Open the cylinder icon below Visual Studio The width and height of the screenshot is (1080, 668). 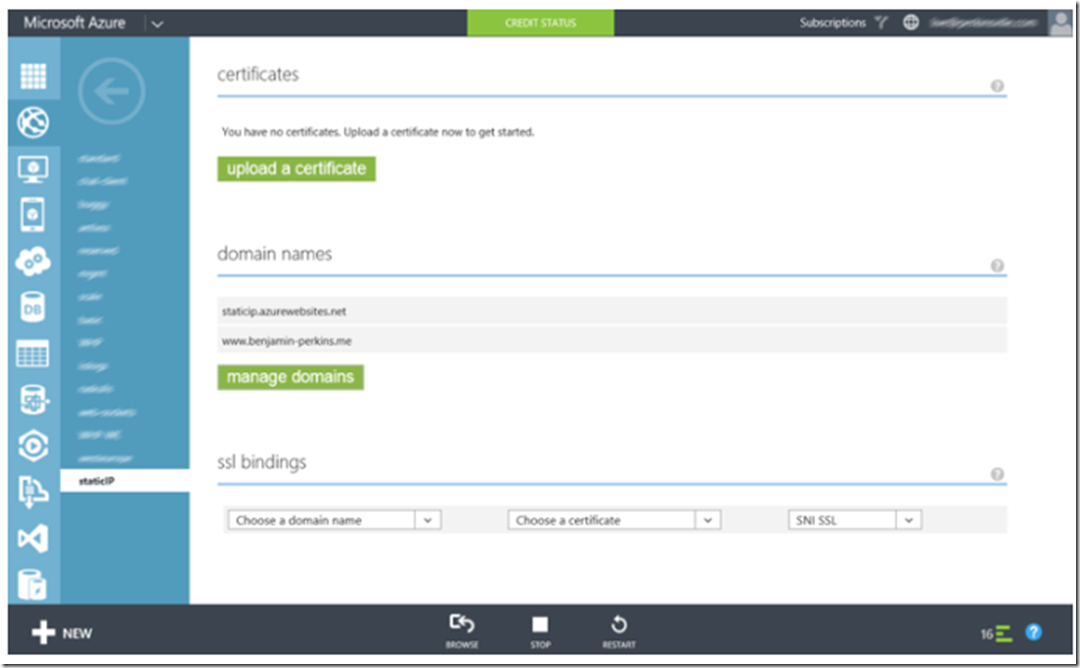33,585
